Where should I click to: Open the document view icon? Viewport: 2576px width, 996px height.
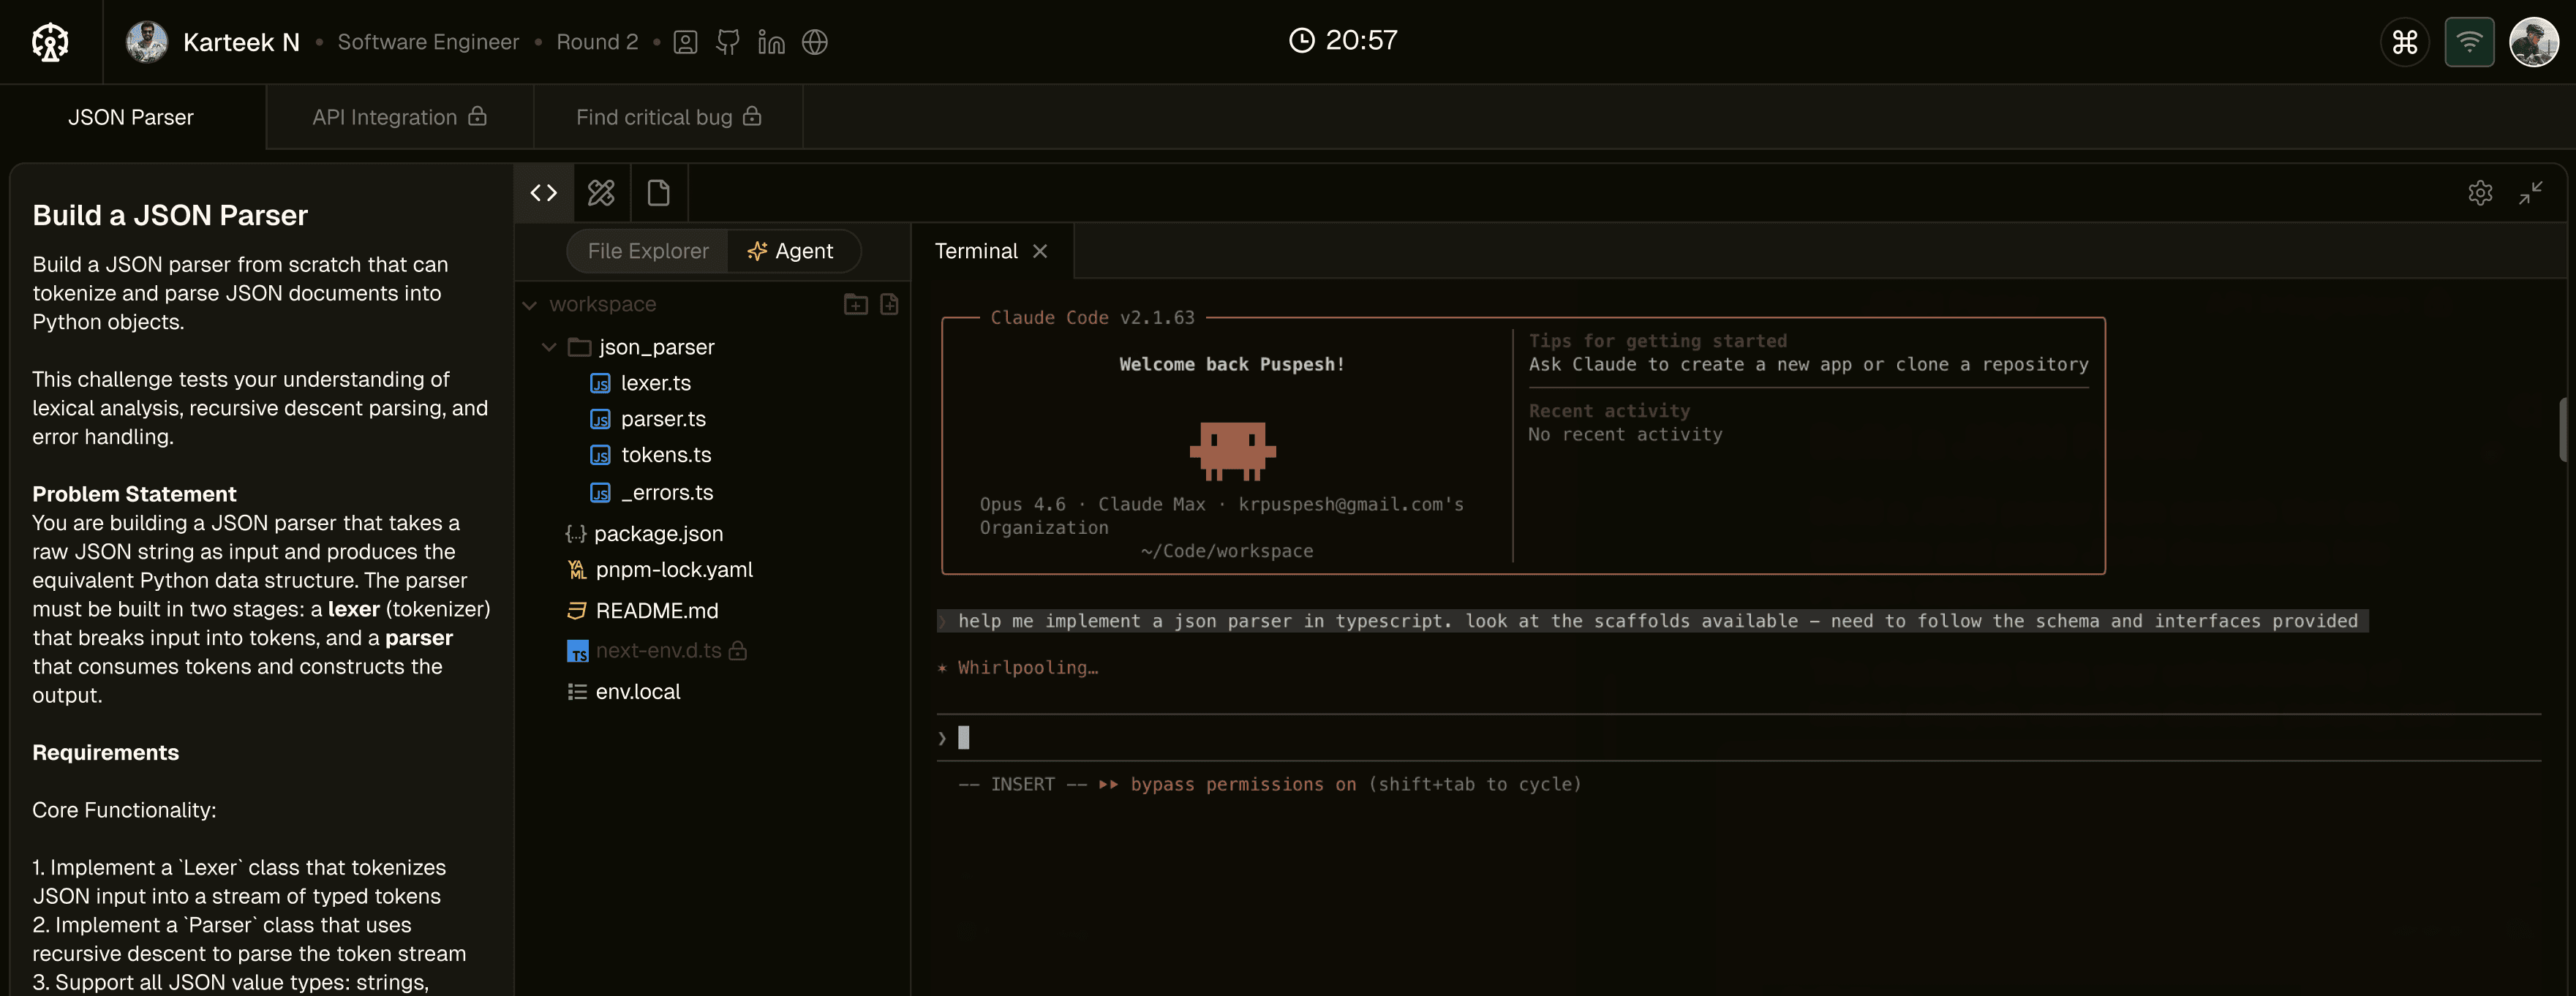coord(658,193)
